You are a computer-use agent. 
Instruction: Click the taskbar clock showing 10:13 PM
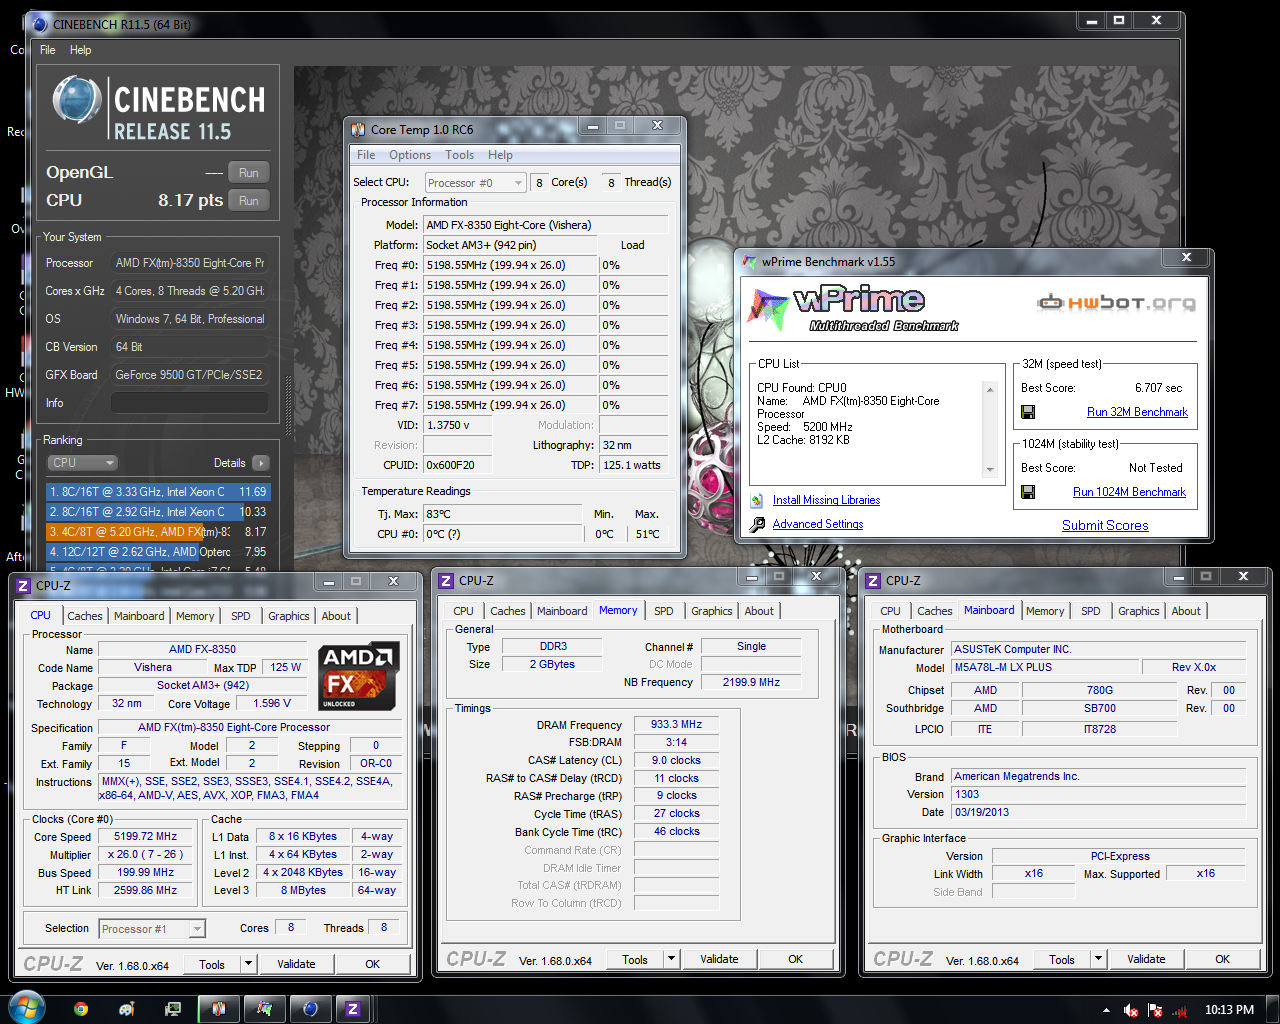1229,1010
